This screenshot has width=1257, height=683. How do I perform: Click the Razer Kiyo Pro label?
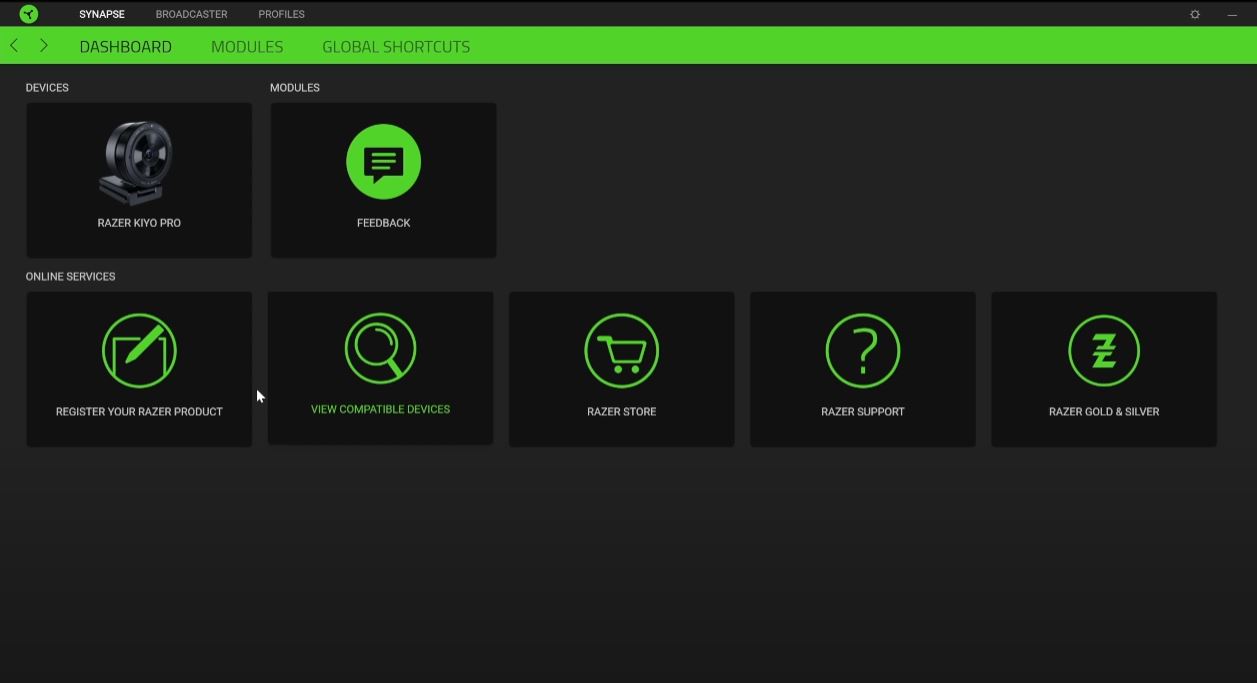(x=139, y=223)
